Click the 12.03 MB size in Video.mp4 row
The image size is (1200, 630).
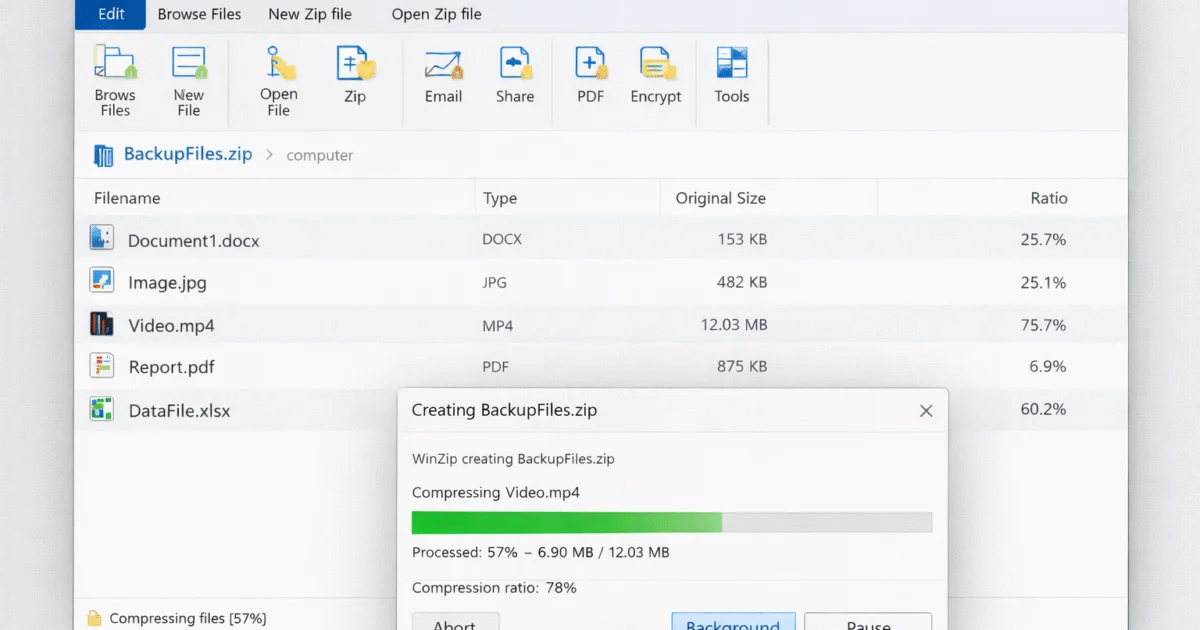click(734, 325)
